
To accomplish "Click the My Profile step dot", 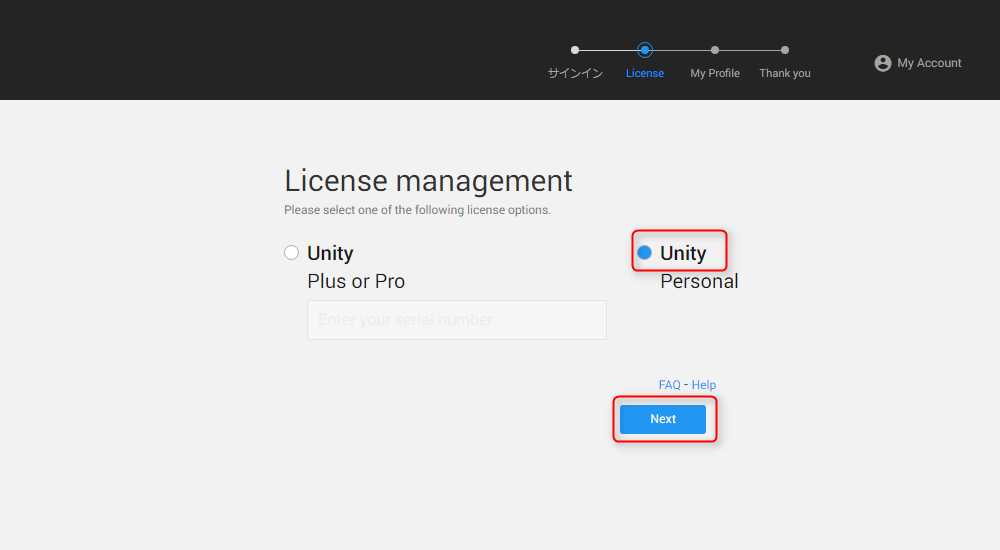I will click(715, 50).
